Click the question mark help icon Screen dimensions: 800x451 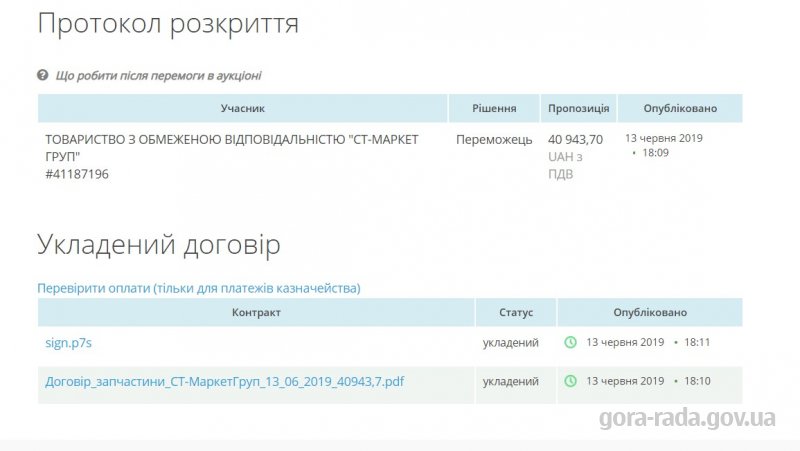pyautogui.click(x=42, y=76)
